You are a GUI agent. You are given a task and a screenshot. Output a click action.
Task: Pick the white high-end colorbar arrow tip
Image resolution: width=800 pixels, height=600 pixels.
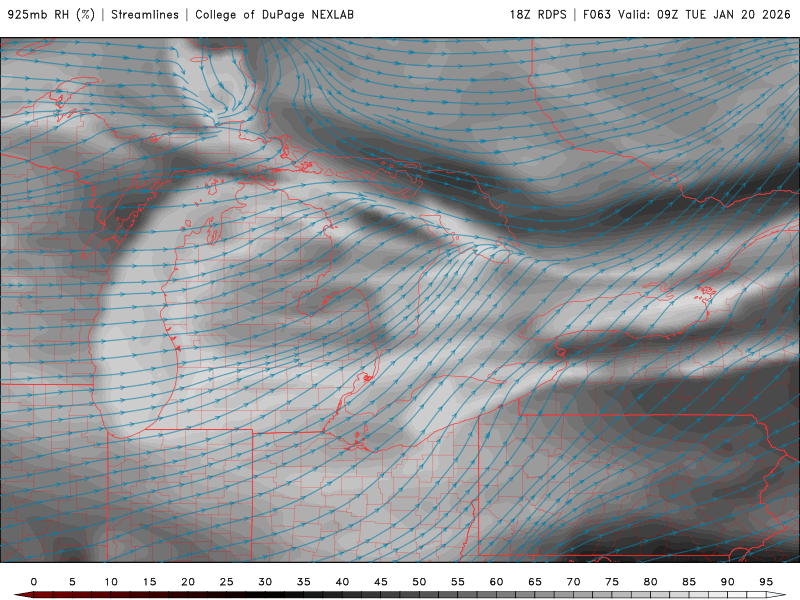[x=777, y=595]
